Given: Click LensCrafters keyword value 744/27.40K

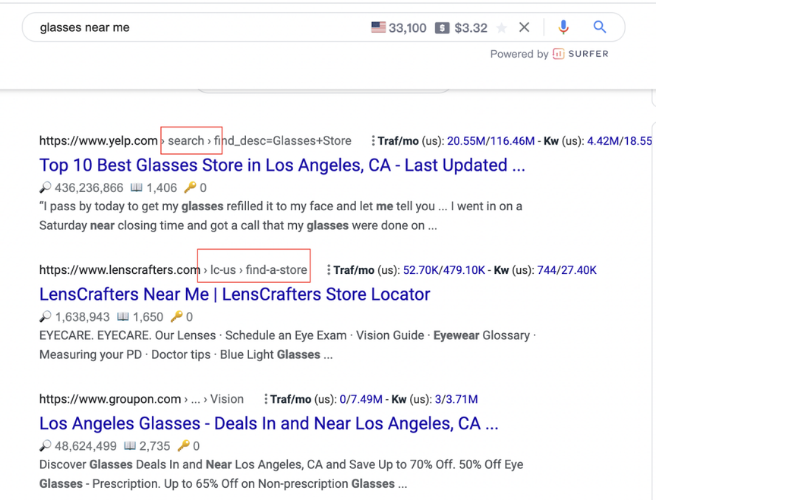Looking at the screenshot, I should 567,270.
